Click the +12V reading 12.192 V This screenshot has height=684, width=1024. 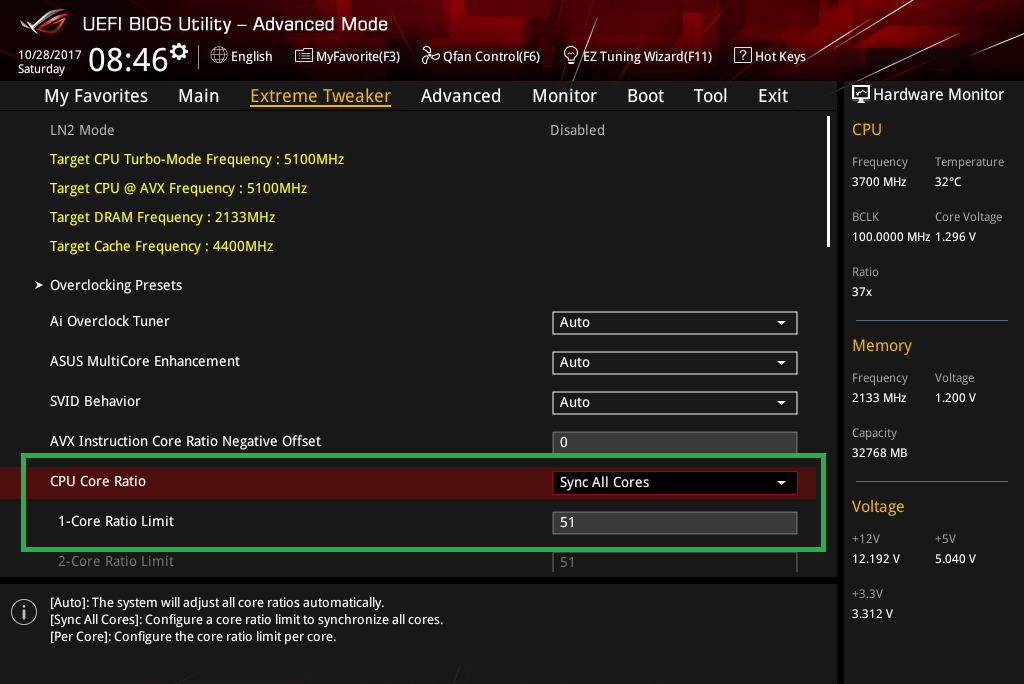pos(876,559)
